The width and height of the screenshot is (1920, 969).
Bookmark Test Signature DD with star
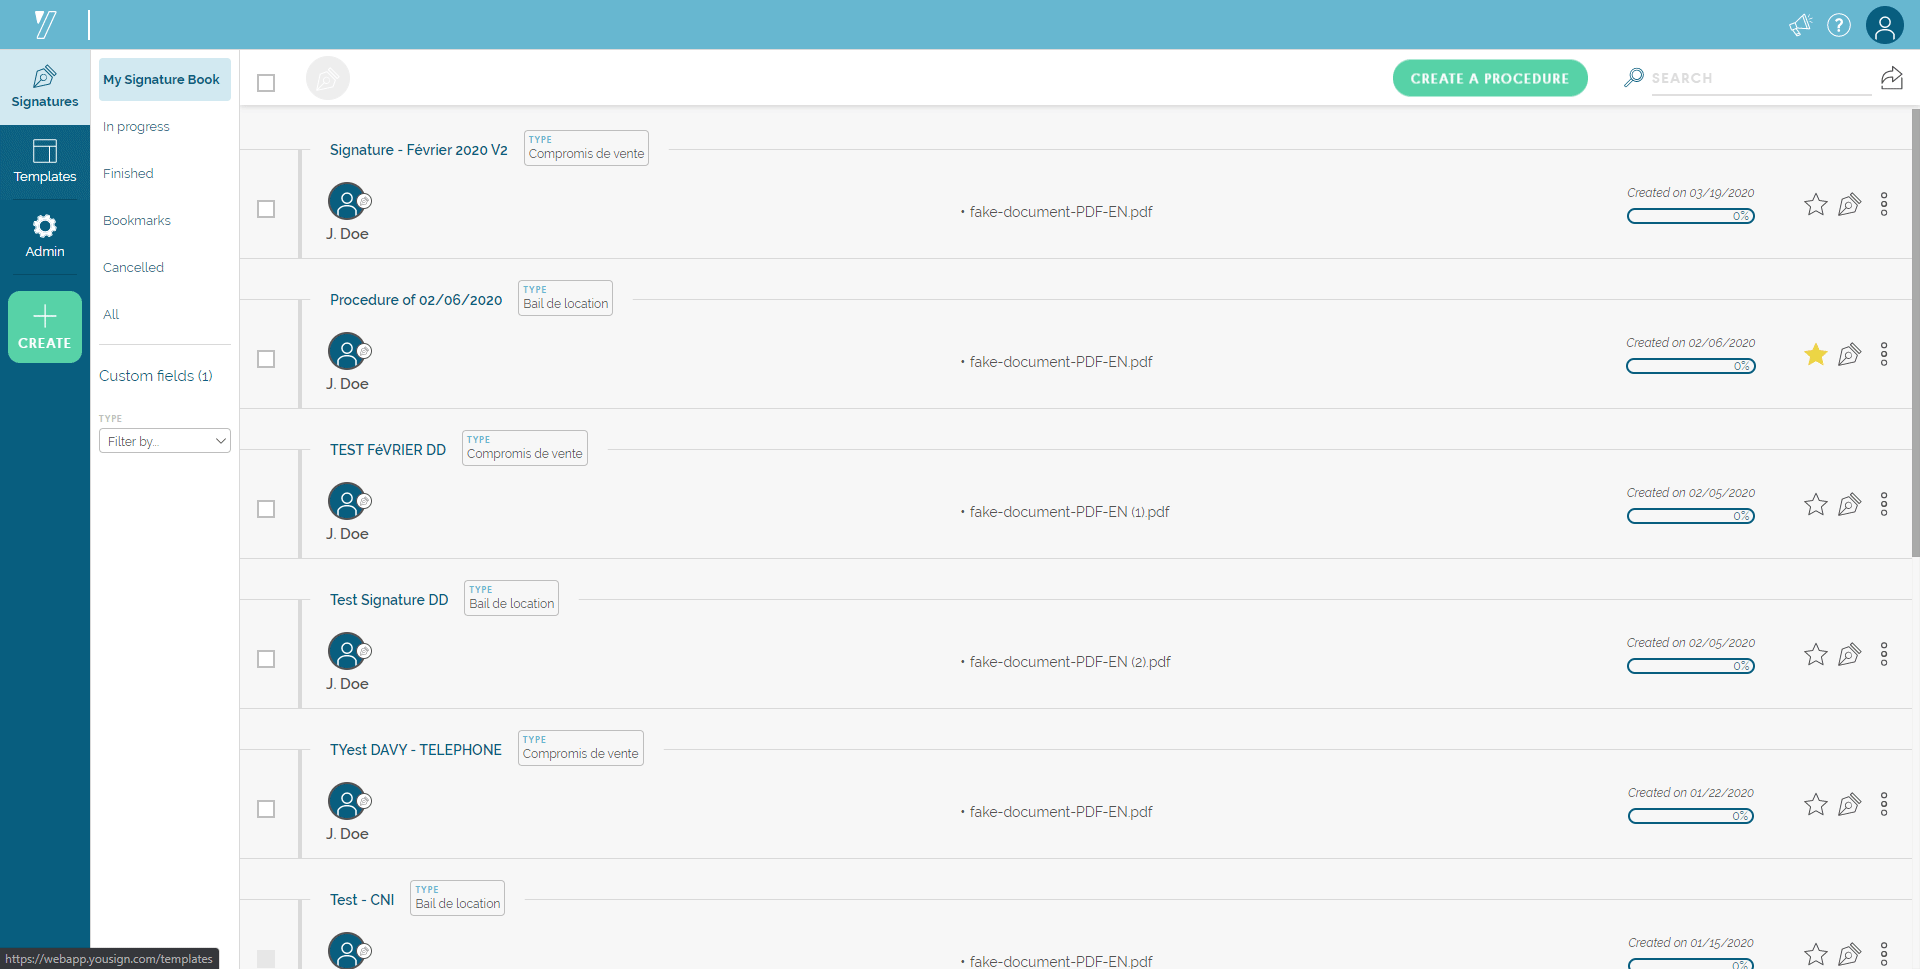tap(1816, 655)
